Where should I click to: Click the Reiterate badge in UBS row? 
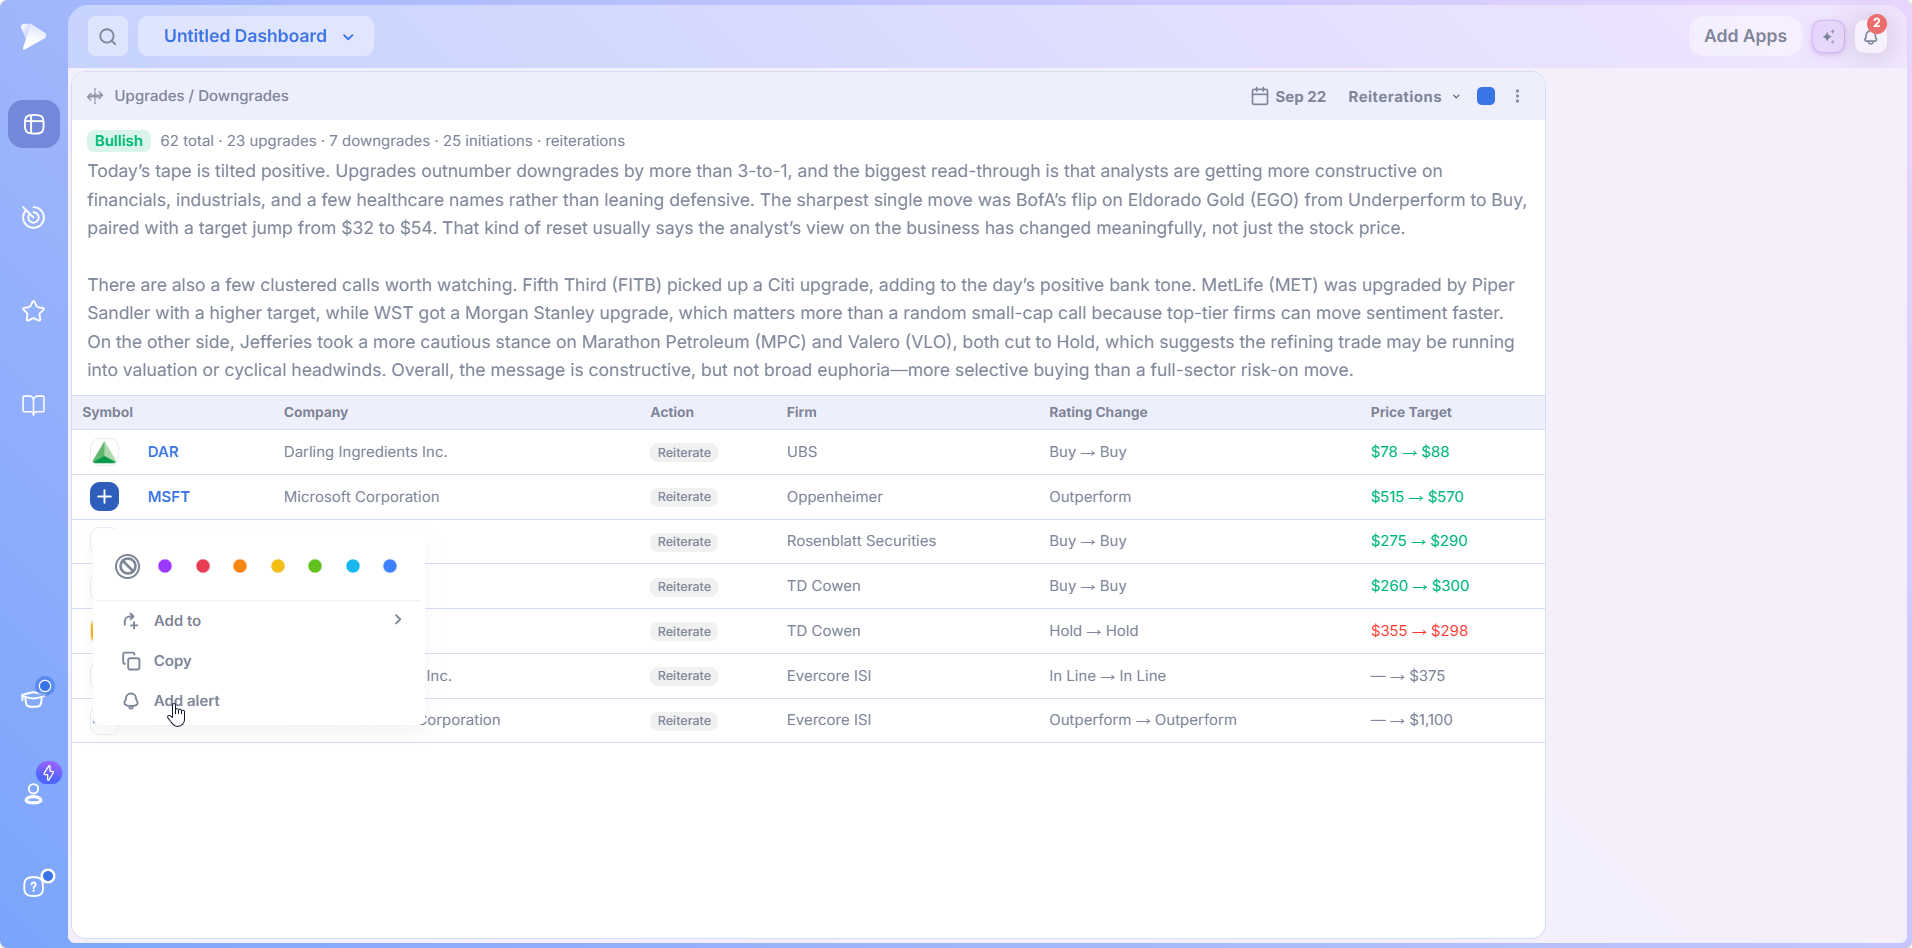coord(684,453)
